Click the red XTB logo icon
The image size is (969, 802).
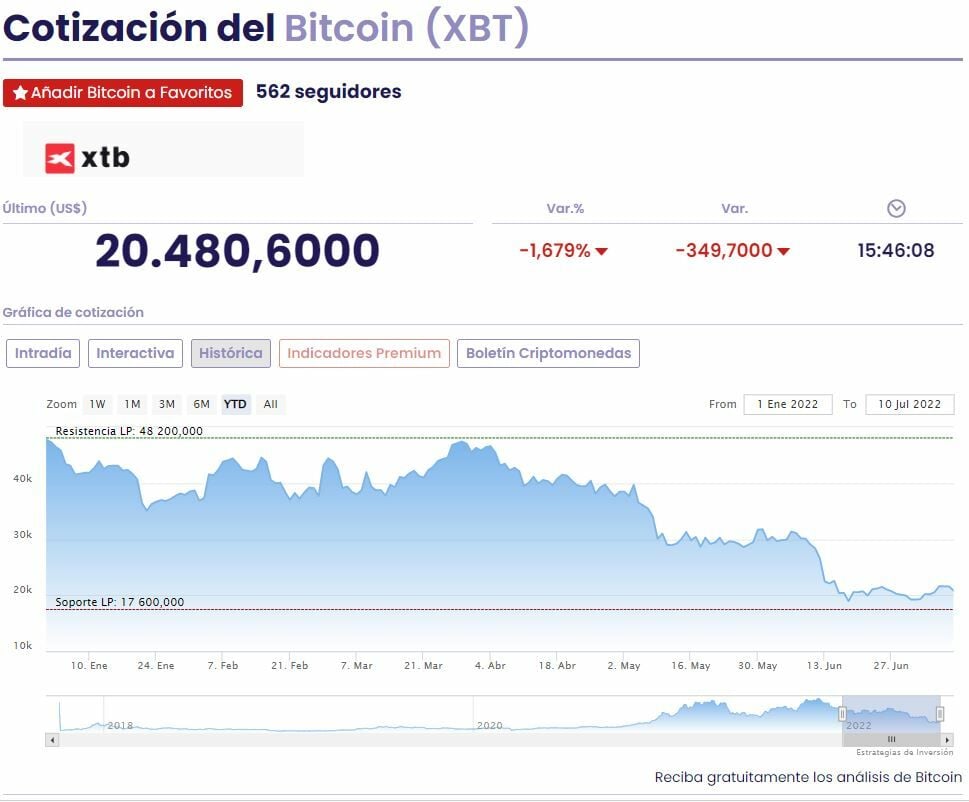(60, 157)
